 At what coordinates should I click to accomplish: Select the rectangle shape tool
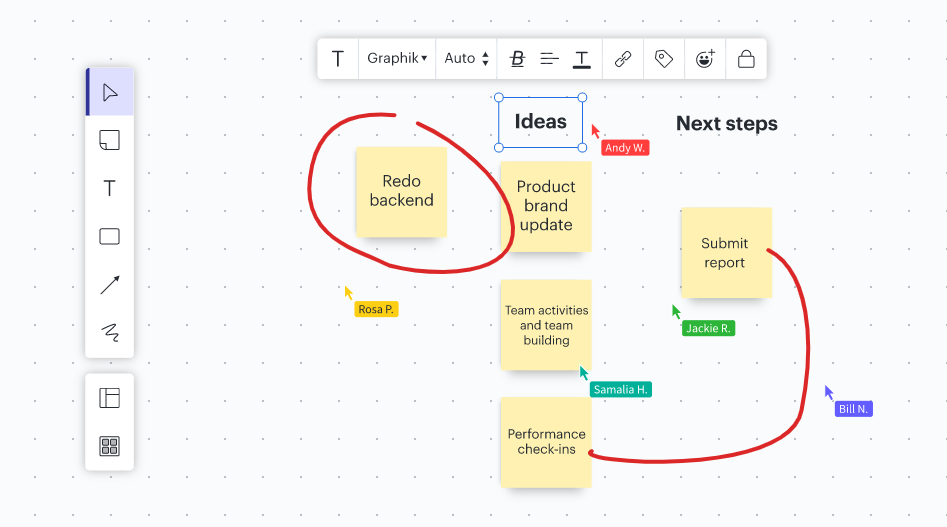[x=109, y=236]
